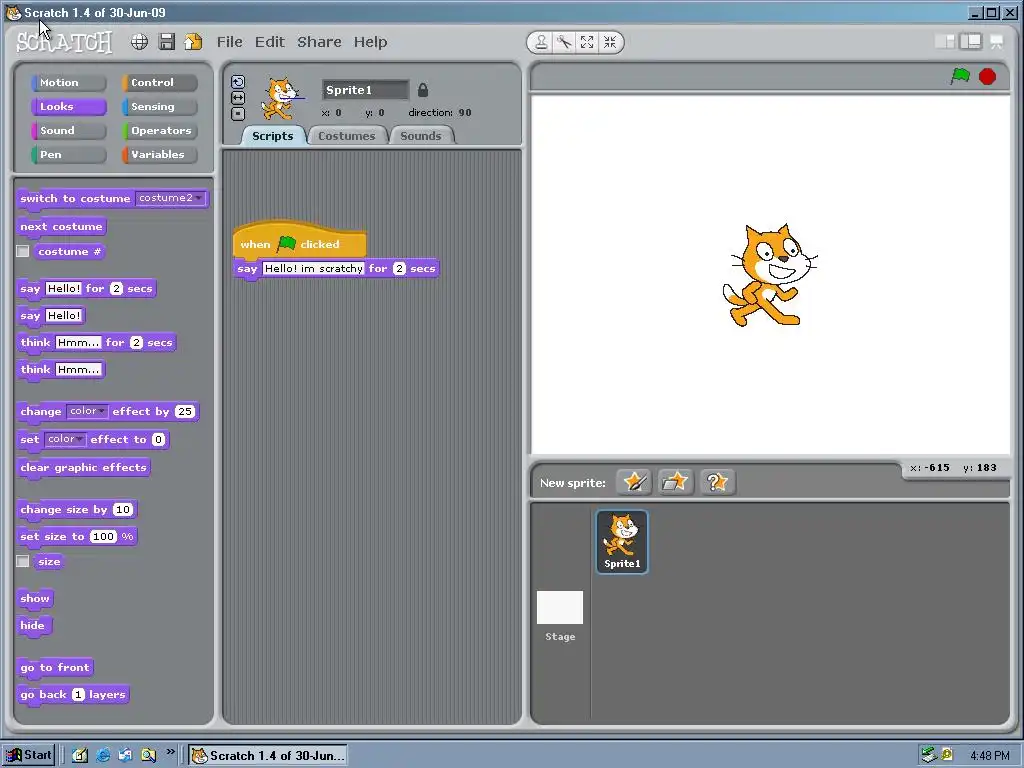
Task: Click the think Hmm... for 2 secs block
Action: coord(97,343)
